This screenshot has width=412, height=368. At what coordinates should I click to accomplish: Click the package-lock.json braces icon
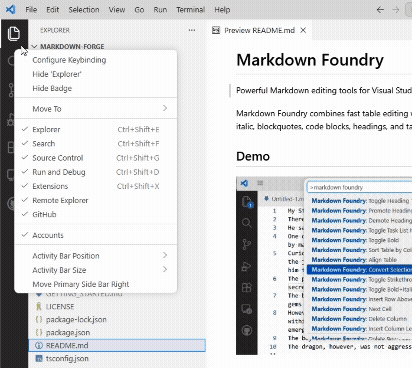click(39, 319)
